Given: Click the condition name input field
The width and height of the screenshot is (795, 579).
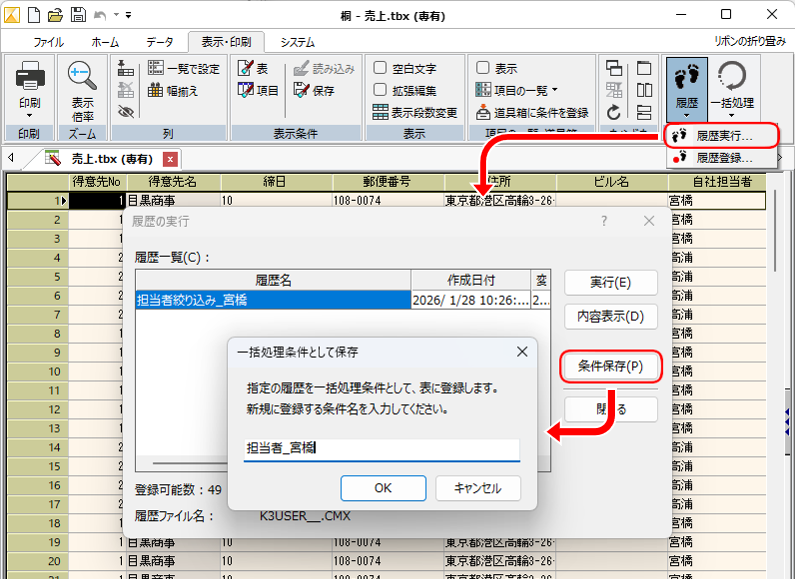Looking at the screenshot, I should click(x=382, y=449).
